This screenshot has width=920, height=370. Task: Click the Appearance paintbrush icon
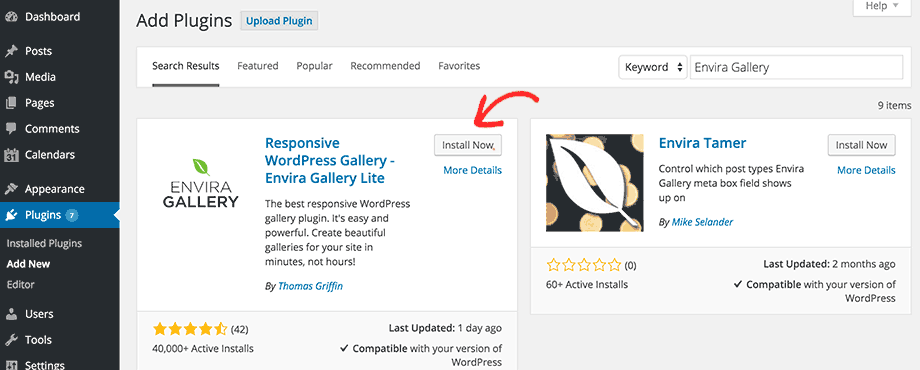pos(11,189)
